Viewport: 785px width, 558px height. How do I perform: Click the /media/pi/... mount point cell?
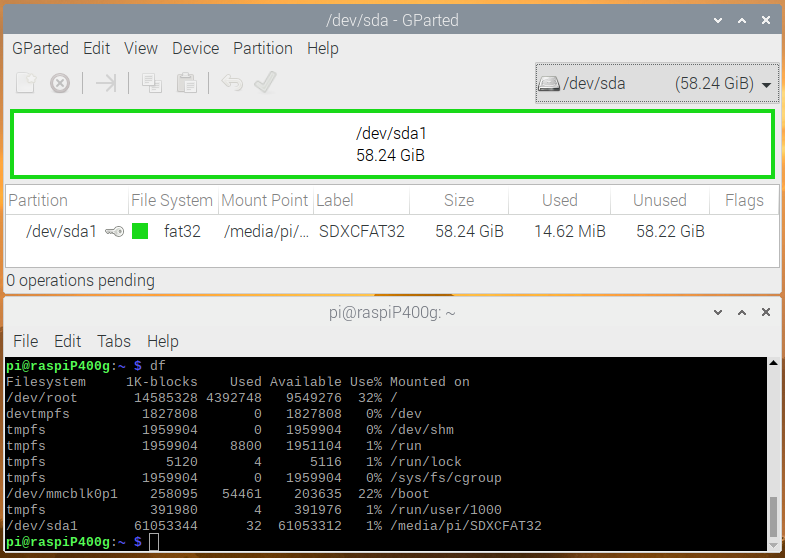click(x=266, y=231)
